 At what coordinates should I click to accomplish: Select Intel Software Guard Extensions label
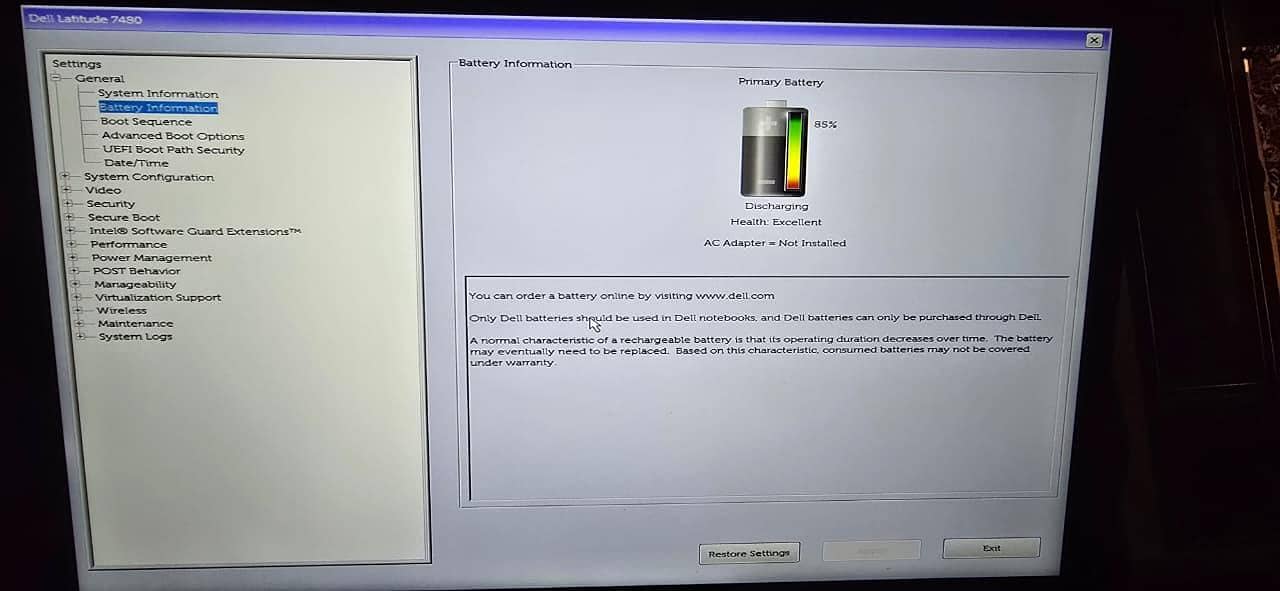(x=195, y=231)
